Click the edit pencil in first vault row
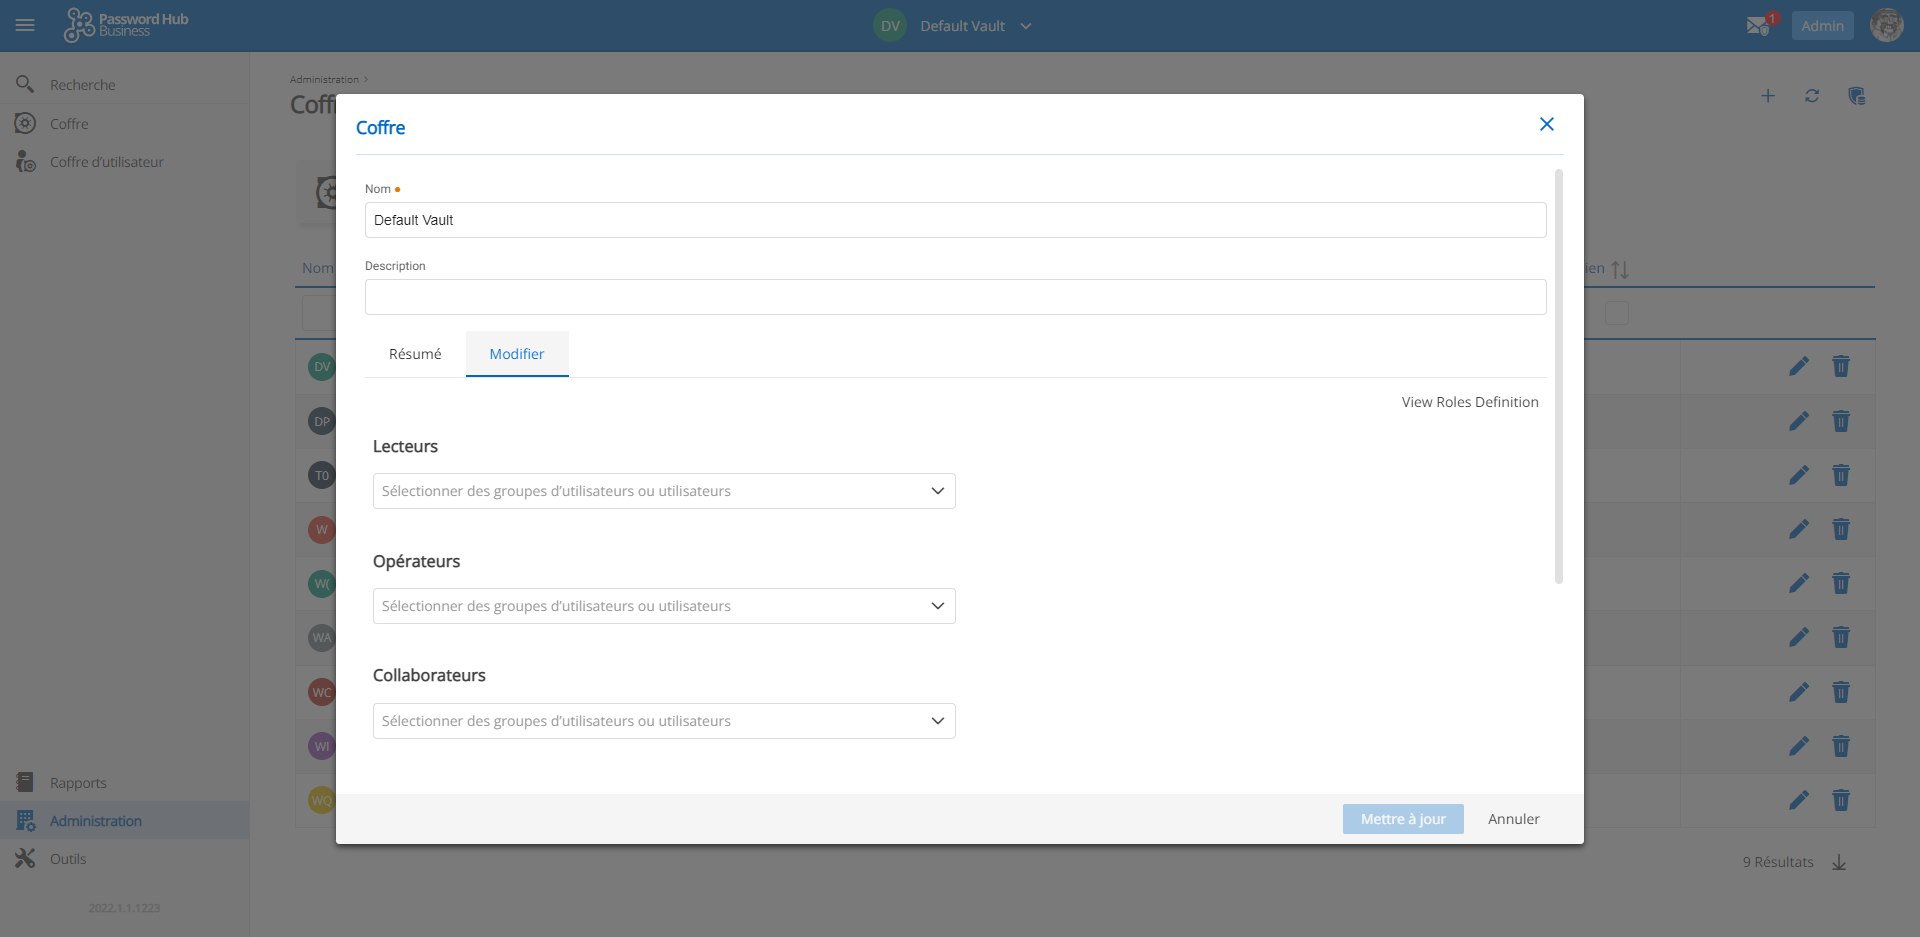The height and width of the screenshot is (937, 1920). (x=1799, y=366)
